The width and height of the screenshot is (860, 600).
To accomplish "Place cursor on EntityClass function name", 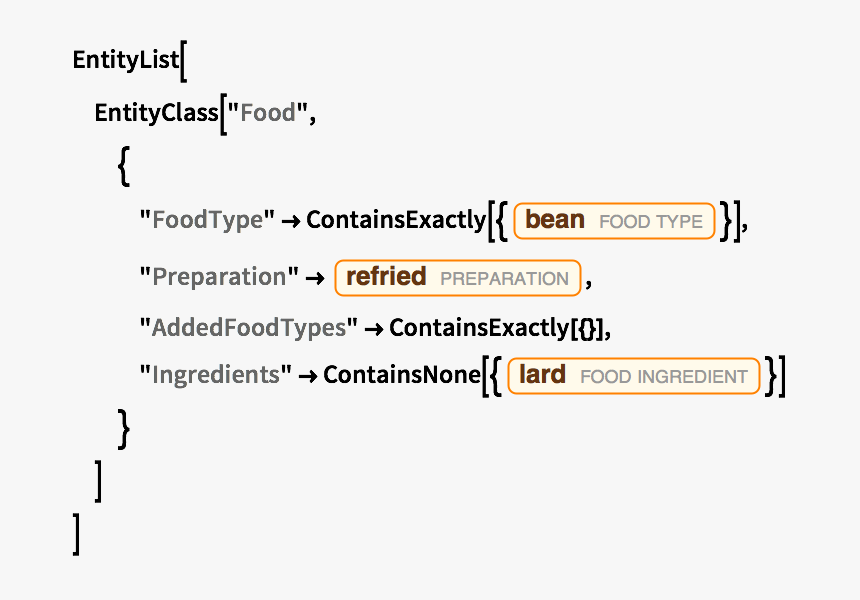I will 156,113.
